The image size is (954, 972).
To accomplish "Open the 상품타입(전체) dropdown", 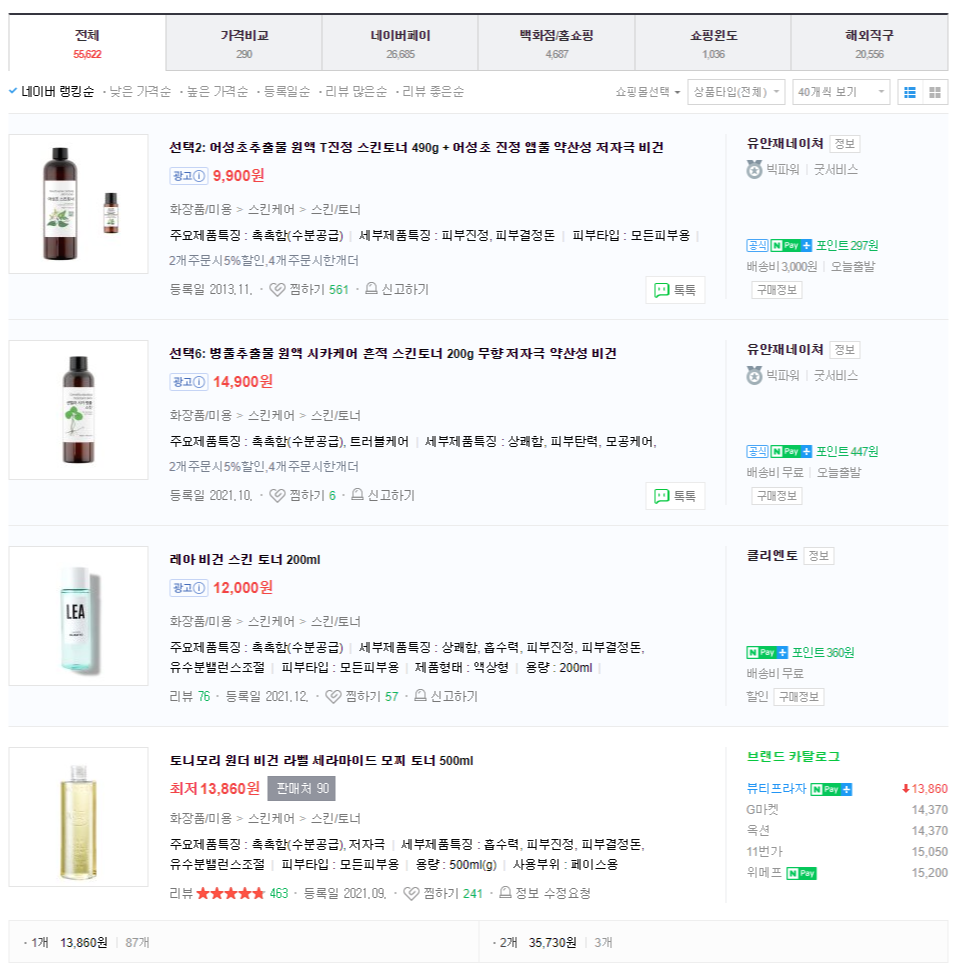I will point(736,92).
